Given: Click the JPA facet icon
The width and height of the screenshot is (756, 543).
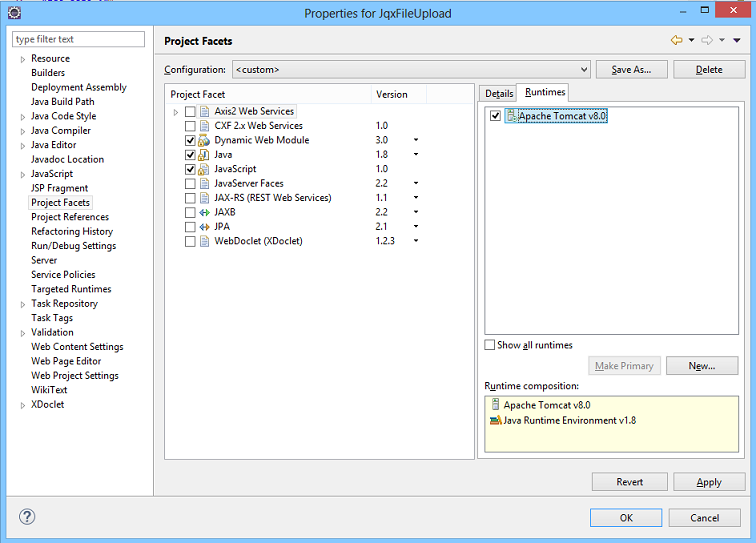Looking at the screenshot, I should [204, 227].
